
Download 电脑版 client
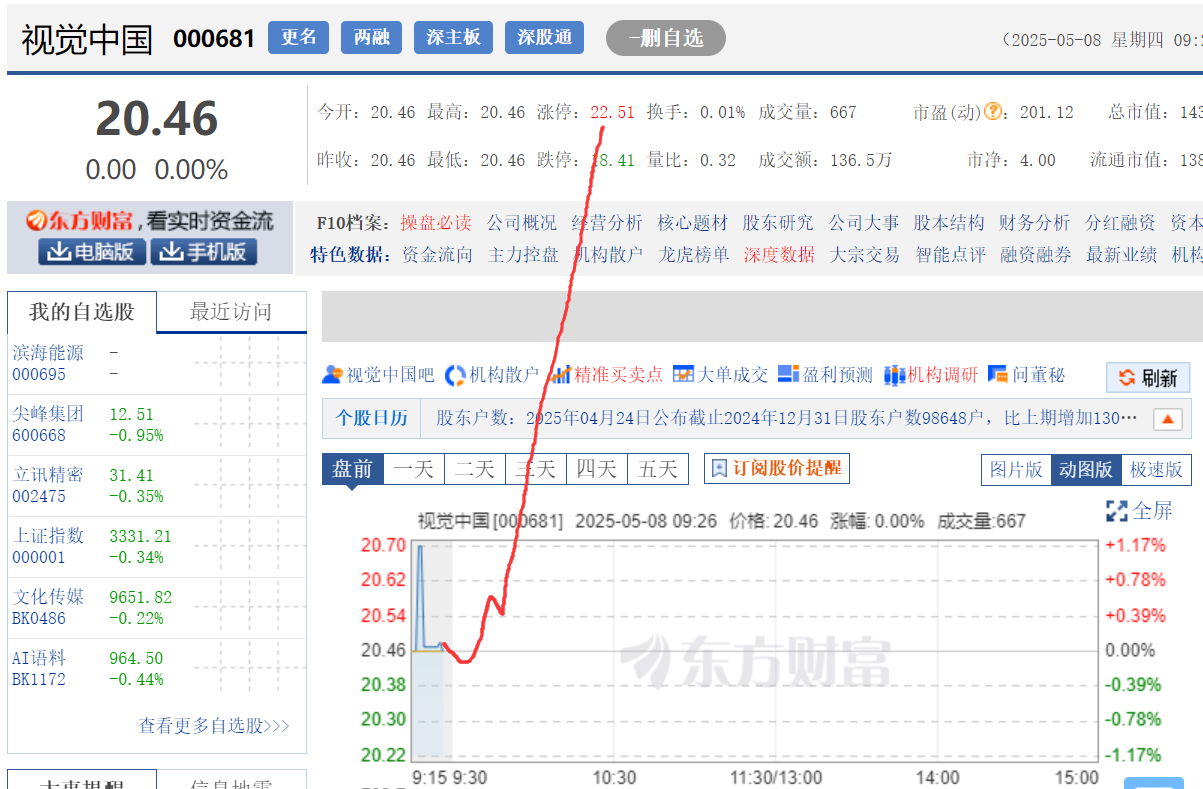pyautogui.click(x=92, y=252)
